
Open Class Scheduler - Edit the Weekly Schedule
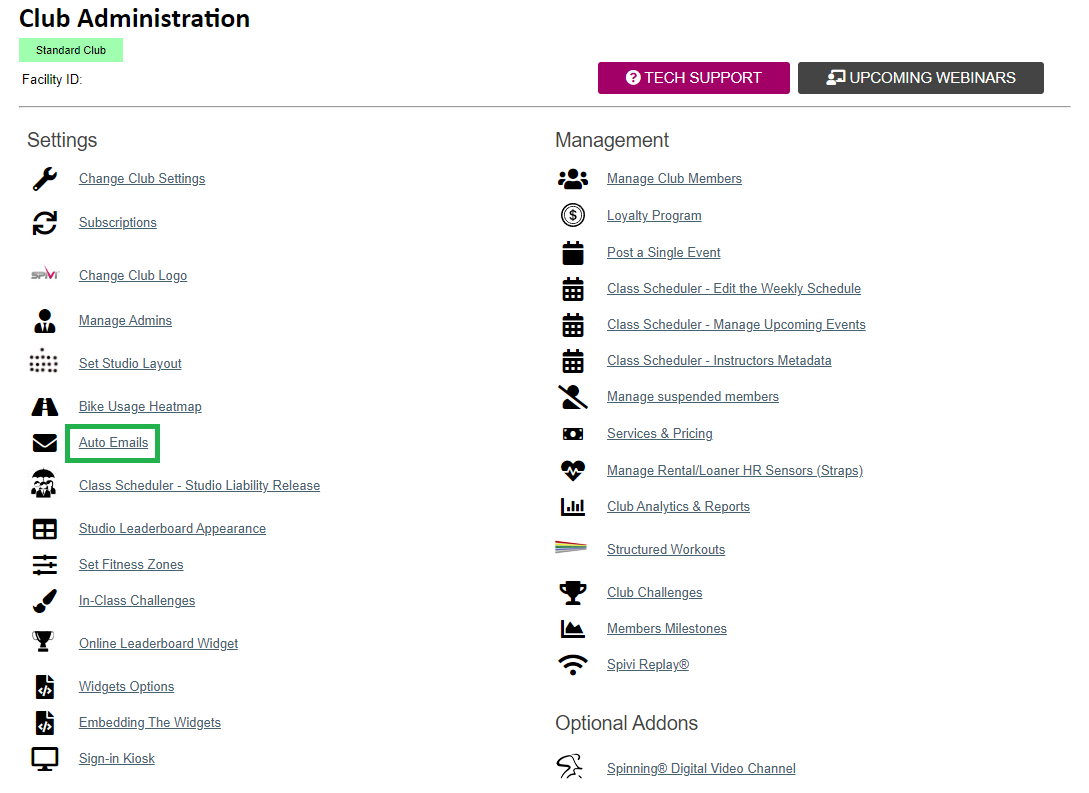pos(734,288)
